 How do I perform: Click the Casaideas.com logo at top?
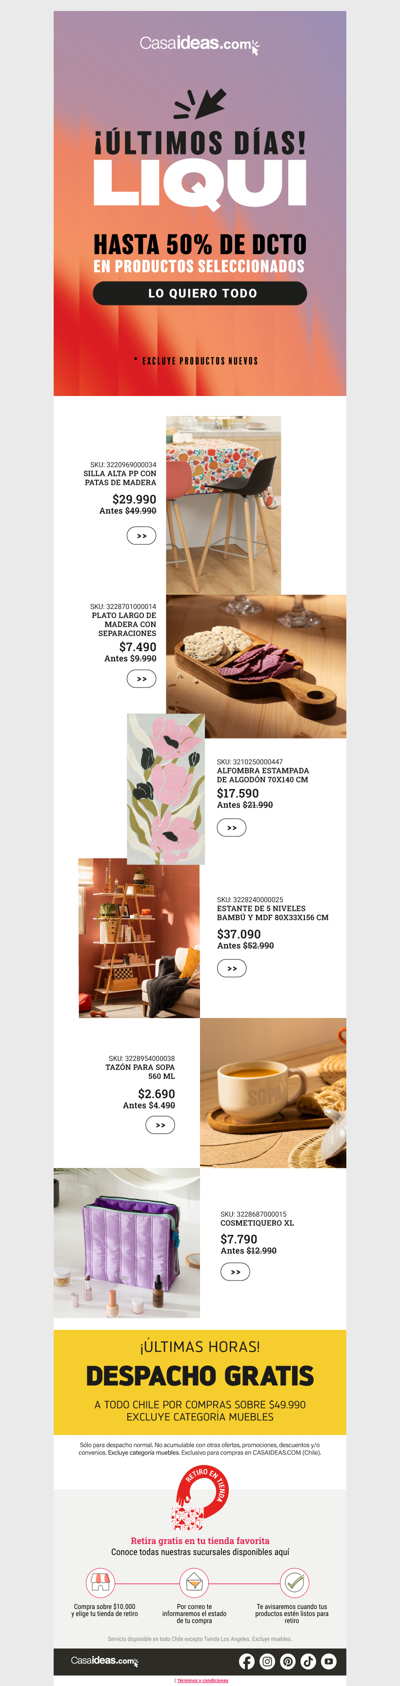tap(199, 45)
